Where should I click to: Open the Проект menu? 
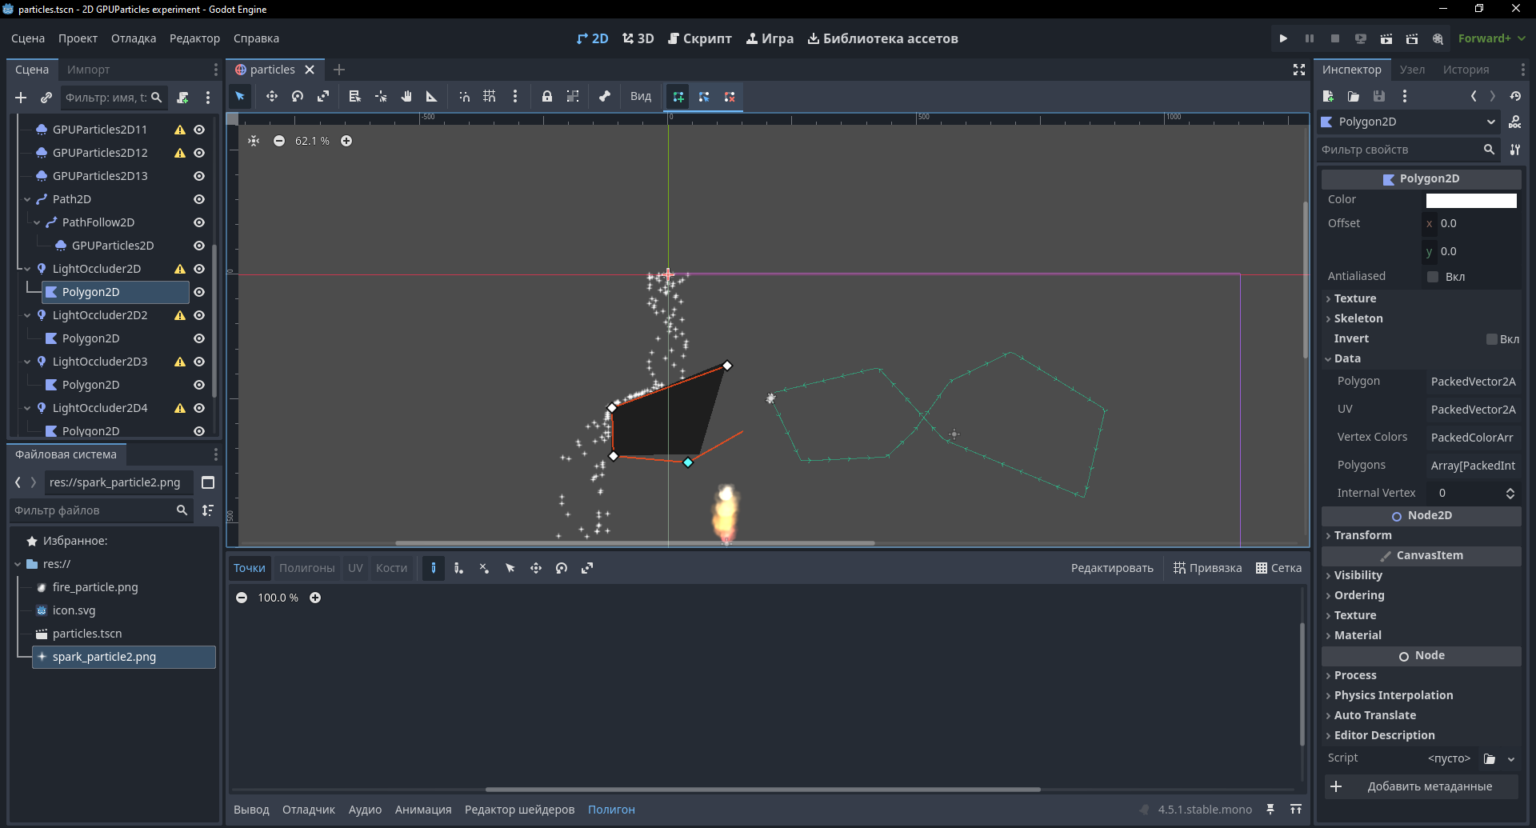click(78, 39)
